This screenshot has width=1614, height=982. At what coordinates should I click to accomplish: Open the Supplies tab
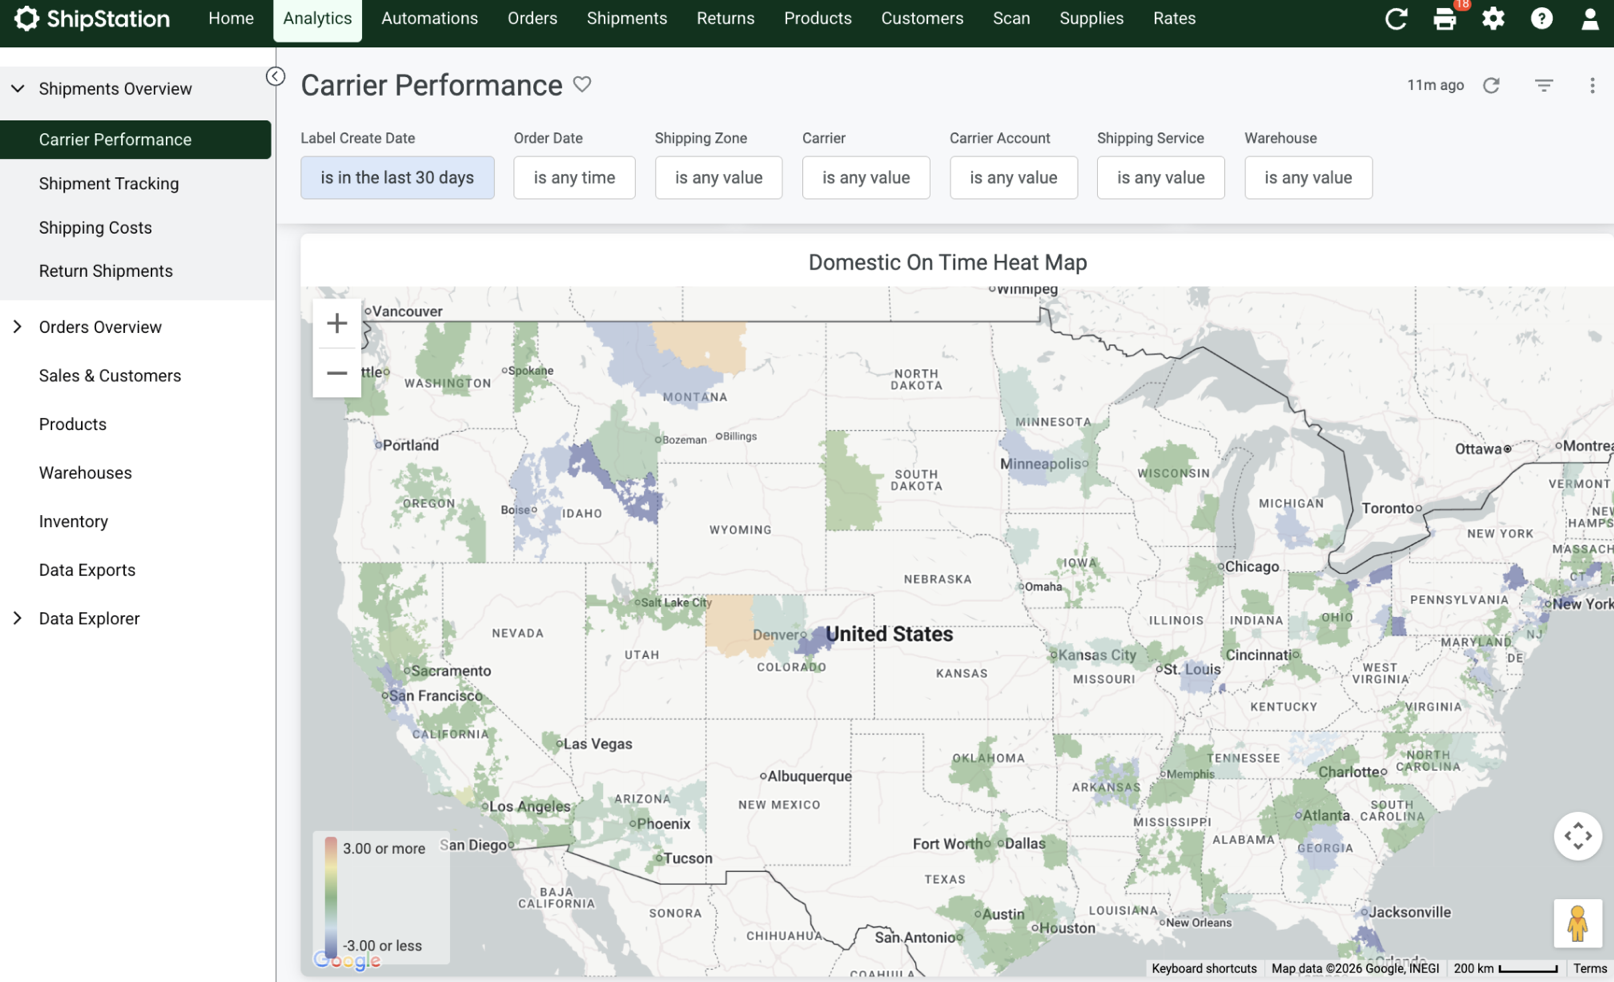1091,19
